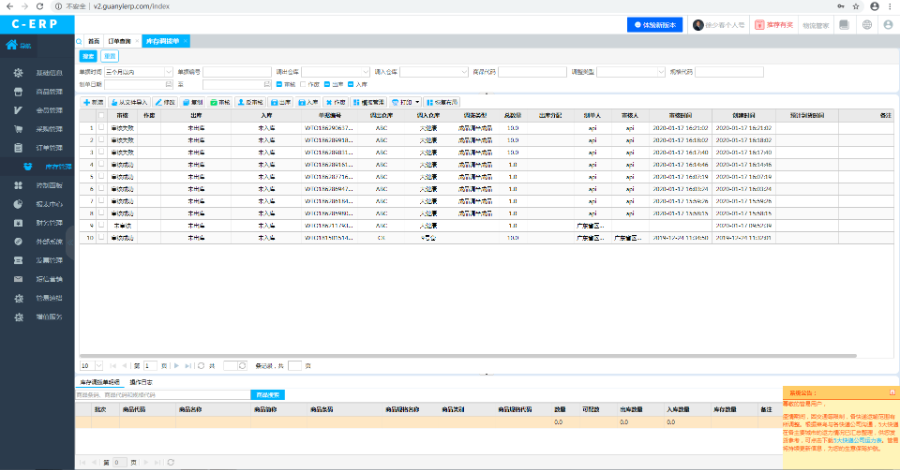Click the blue 体验新版本 button

tap(656, 24)
